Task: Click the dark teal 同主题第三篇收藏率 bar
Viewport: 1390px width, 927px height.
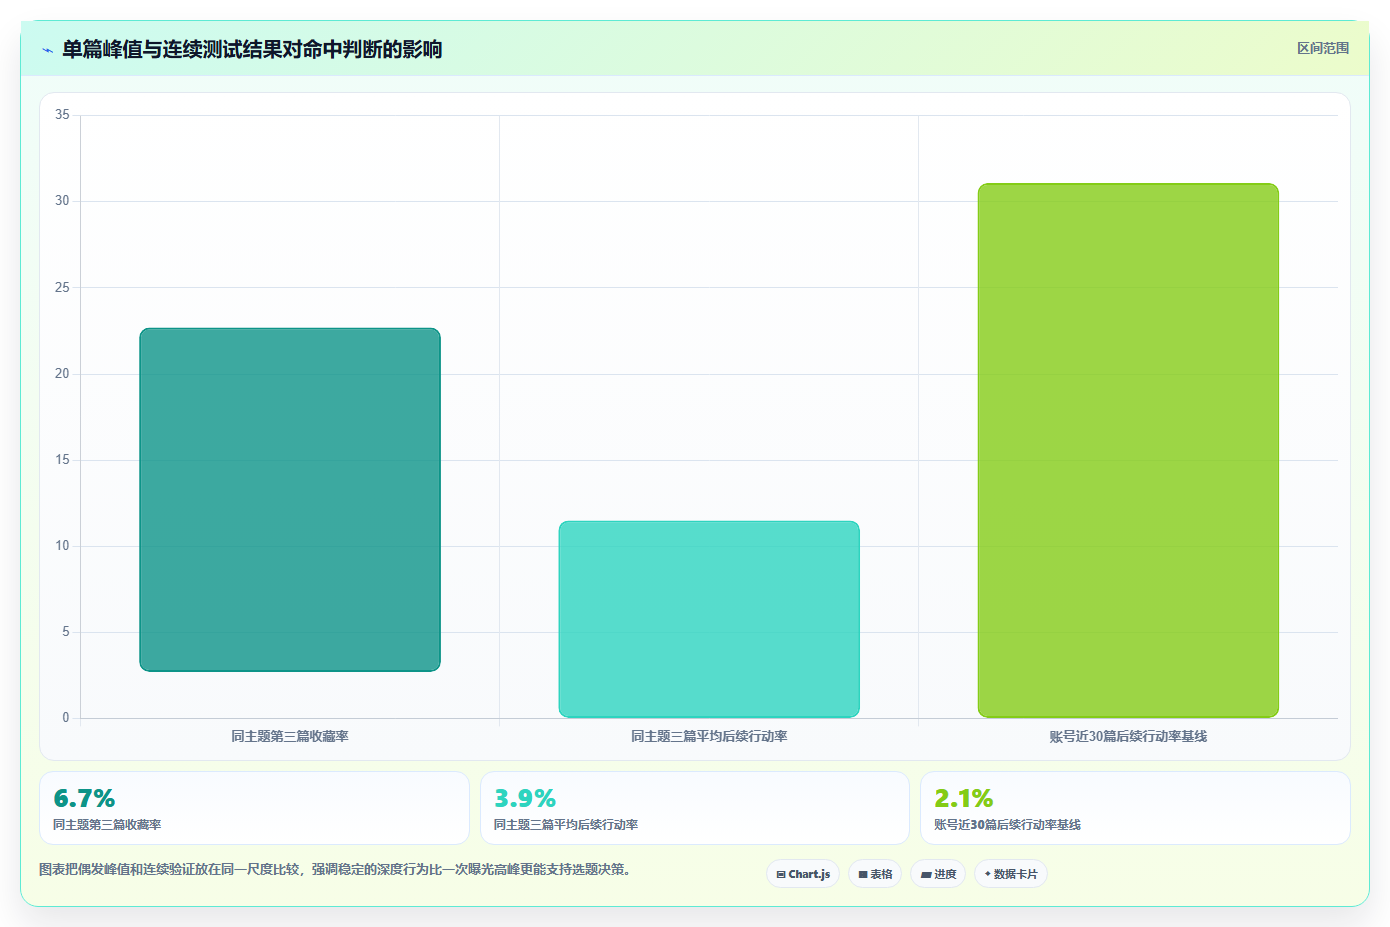Action: coord(290,499)
